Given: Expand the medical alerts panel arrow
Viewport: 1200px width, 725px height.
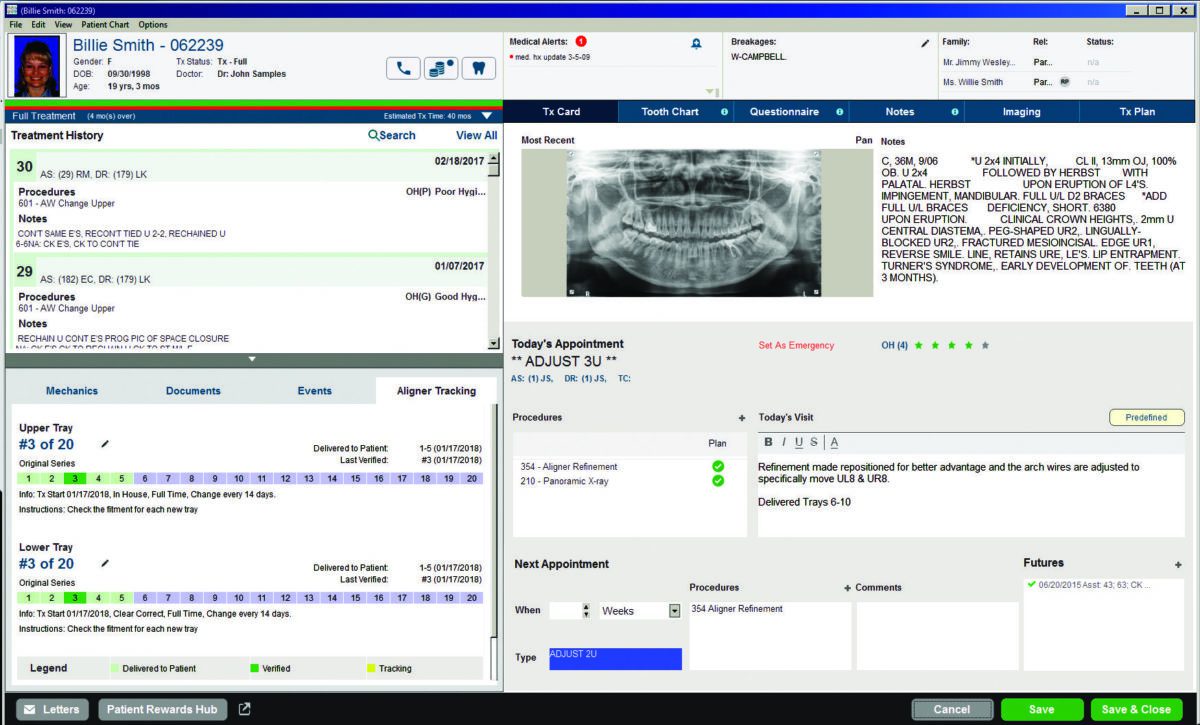Looking at the screenshot, I should [711, 92].
